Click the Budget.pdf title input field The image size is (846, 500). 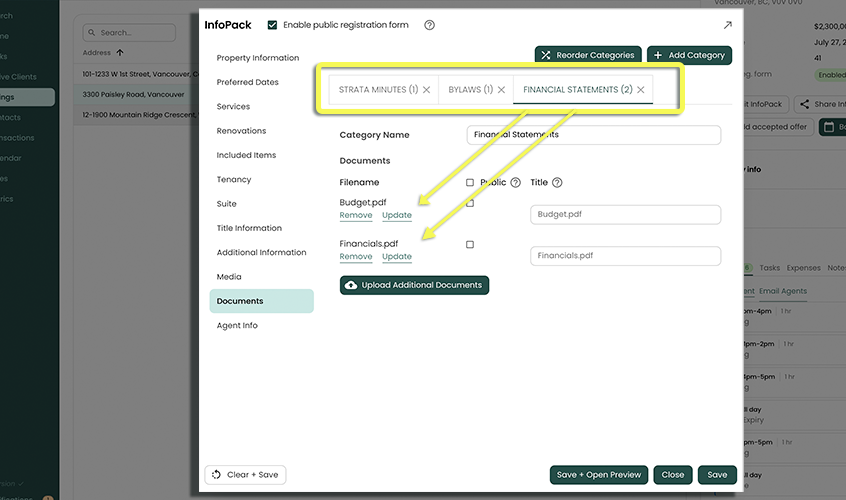click(625, 215)
